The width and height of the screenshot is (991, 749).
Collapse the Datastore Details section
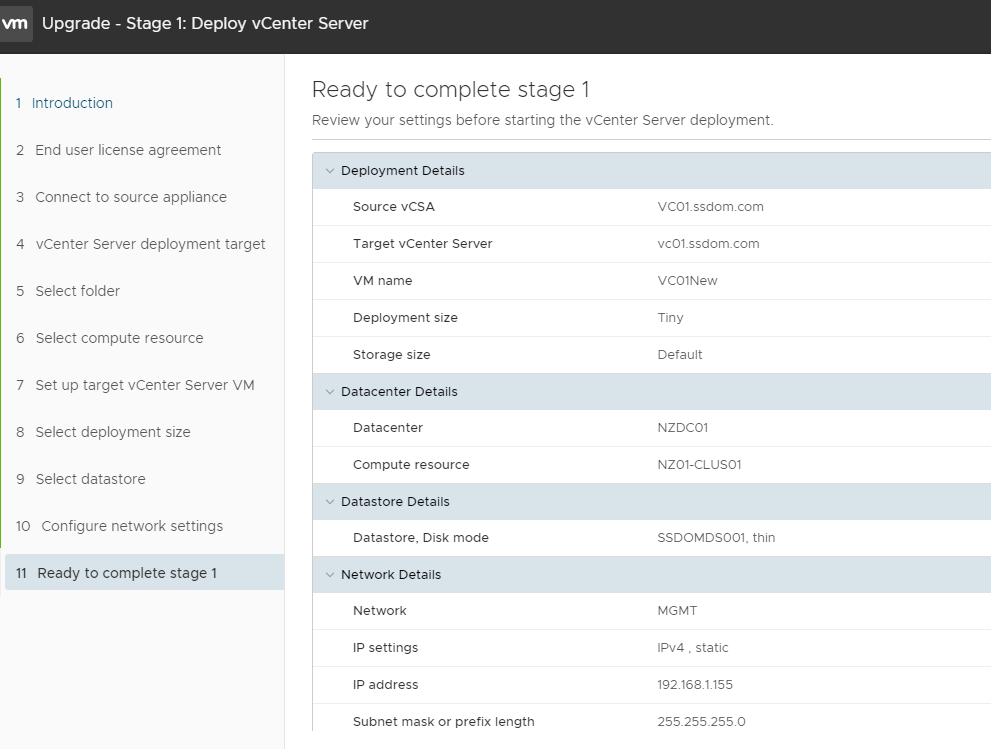329,502
